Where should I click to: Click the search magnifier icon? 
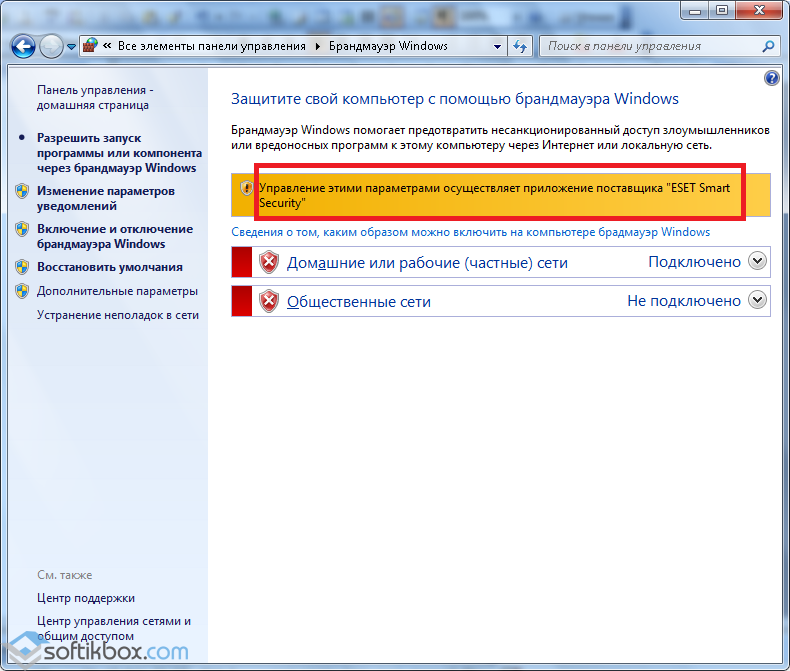click(768, 46)
